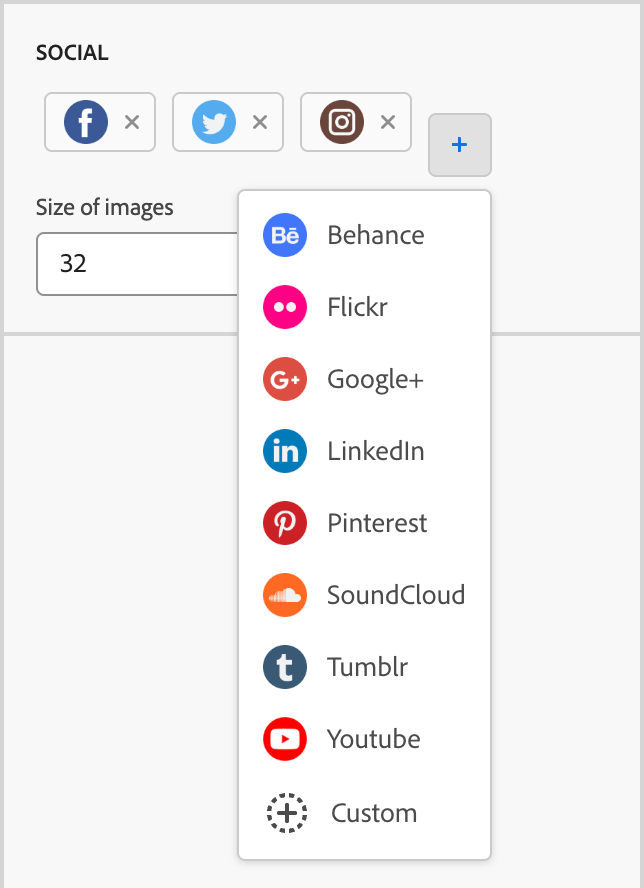Select the Twitter bird icon

(x=212, y=121)
